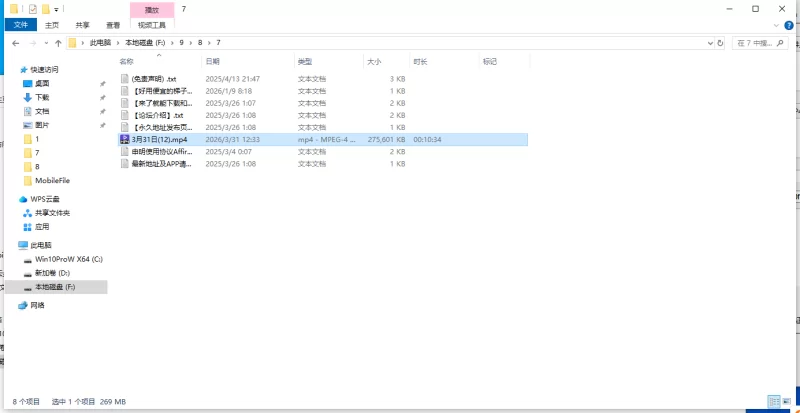Expand address bar history dropdown
Viewport: 800px width, 413px height.
(x=710, y=43)
